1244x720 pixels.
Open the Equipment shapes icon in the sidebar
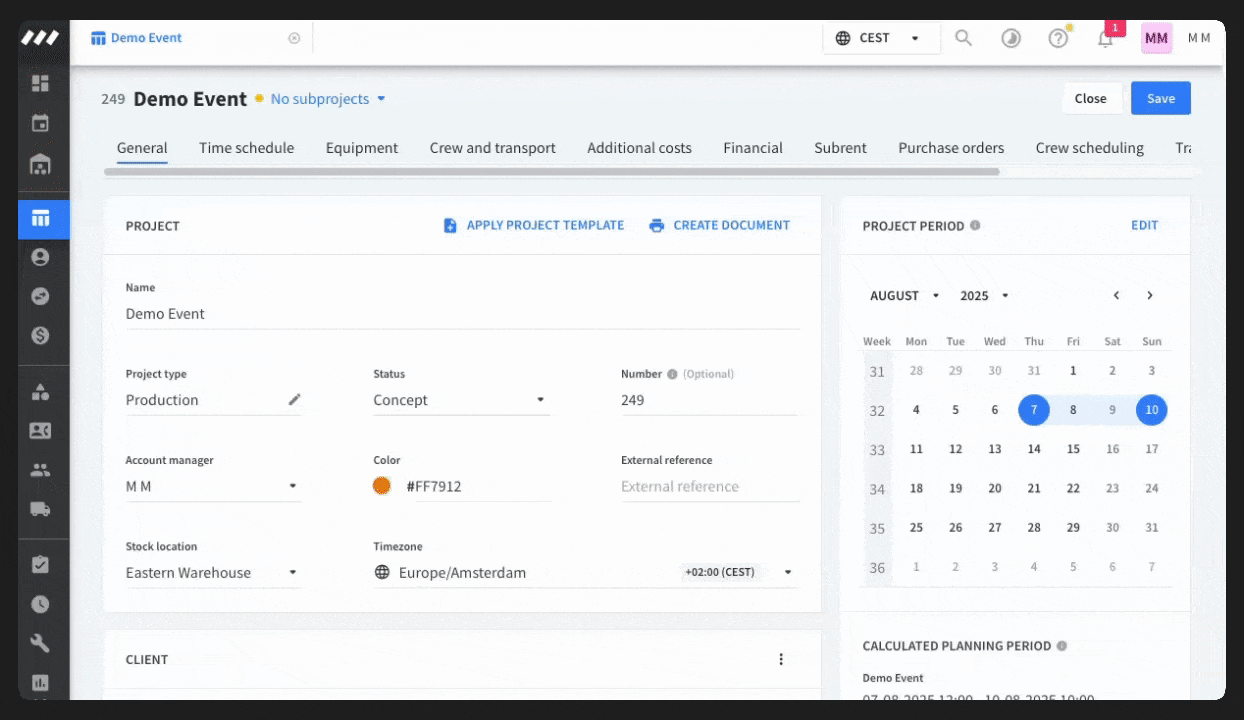(x=40, y=391)
